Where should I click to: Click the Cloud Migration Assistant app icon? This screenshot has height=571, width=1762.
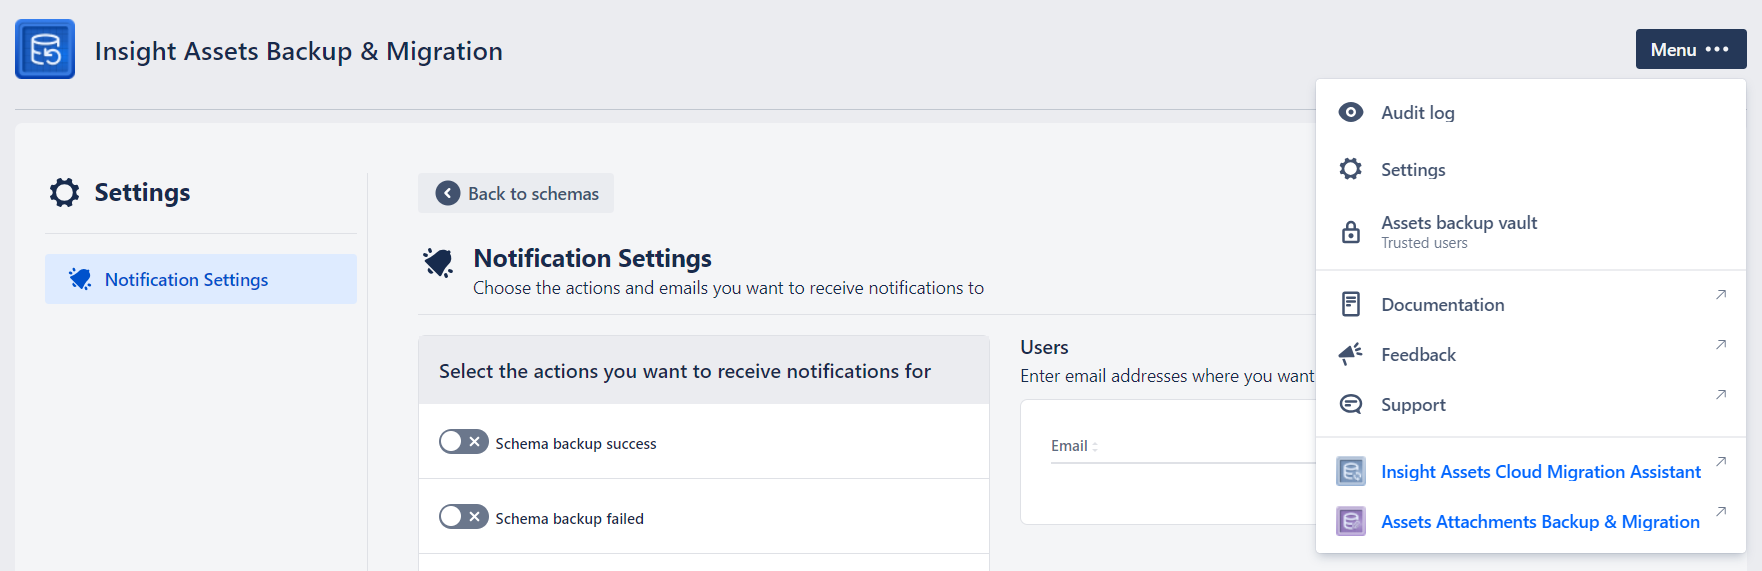(x=1351, y=471)
